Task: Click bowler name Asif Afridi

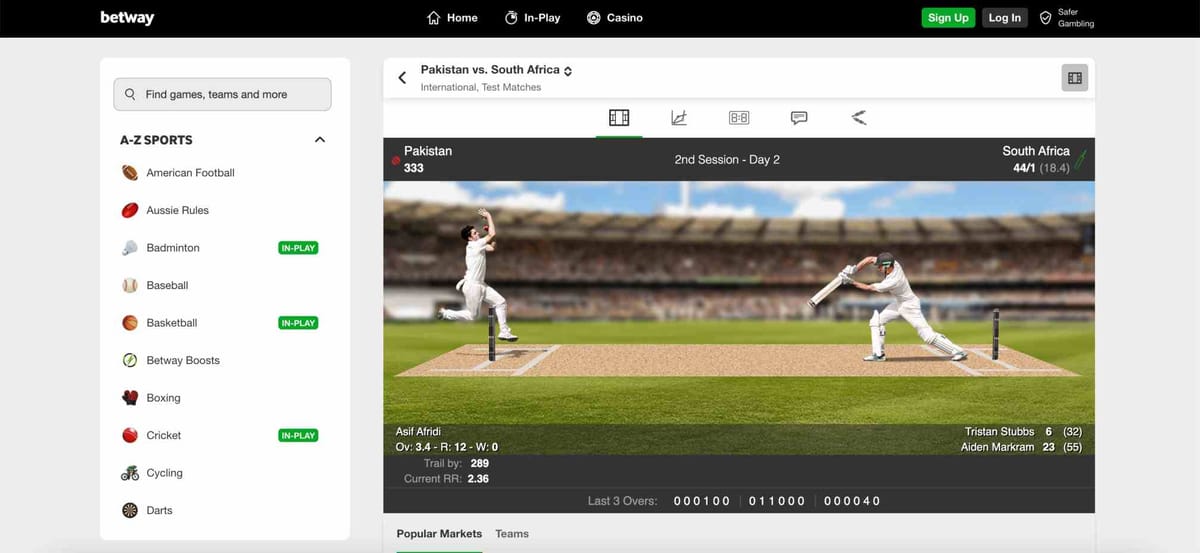Action: click(x=418, y=432)
